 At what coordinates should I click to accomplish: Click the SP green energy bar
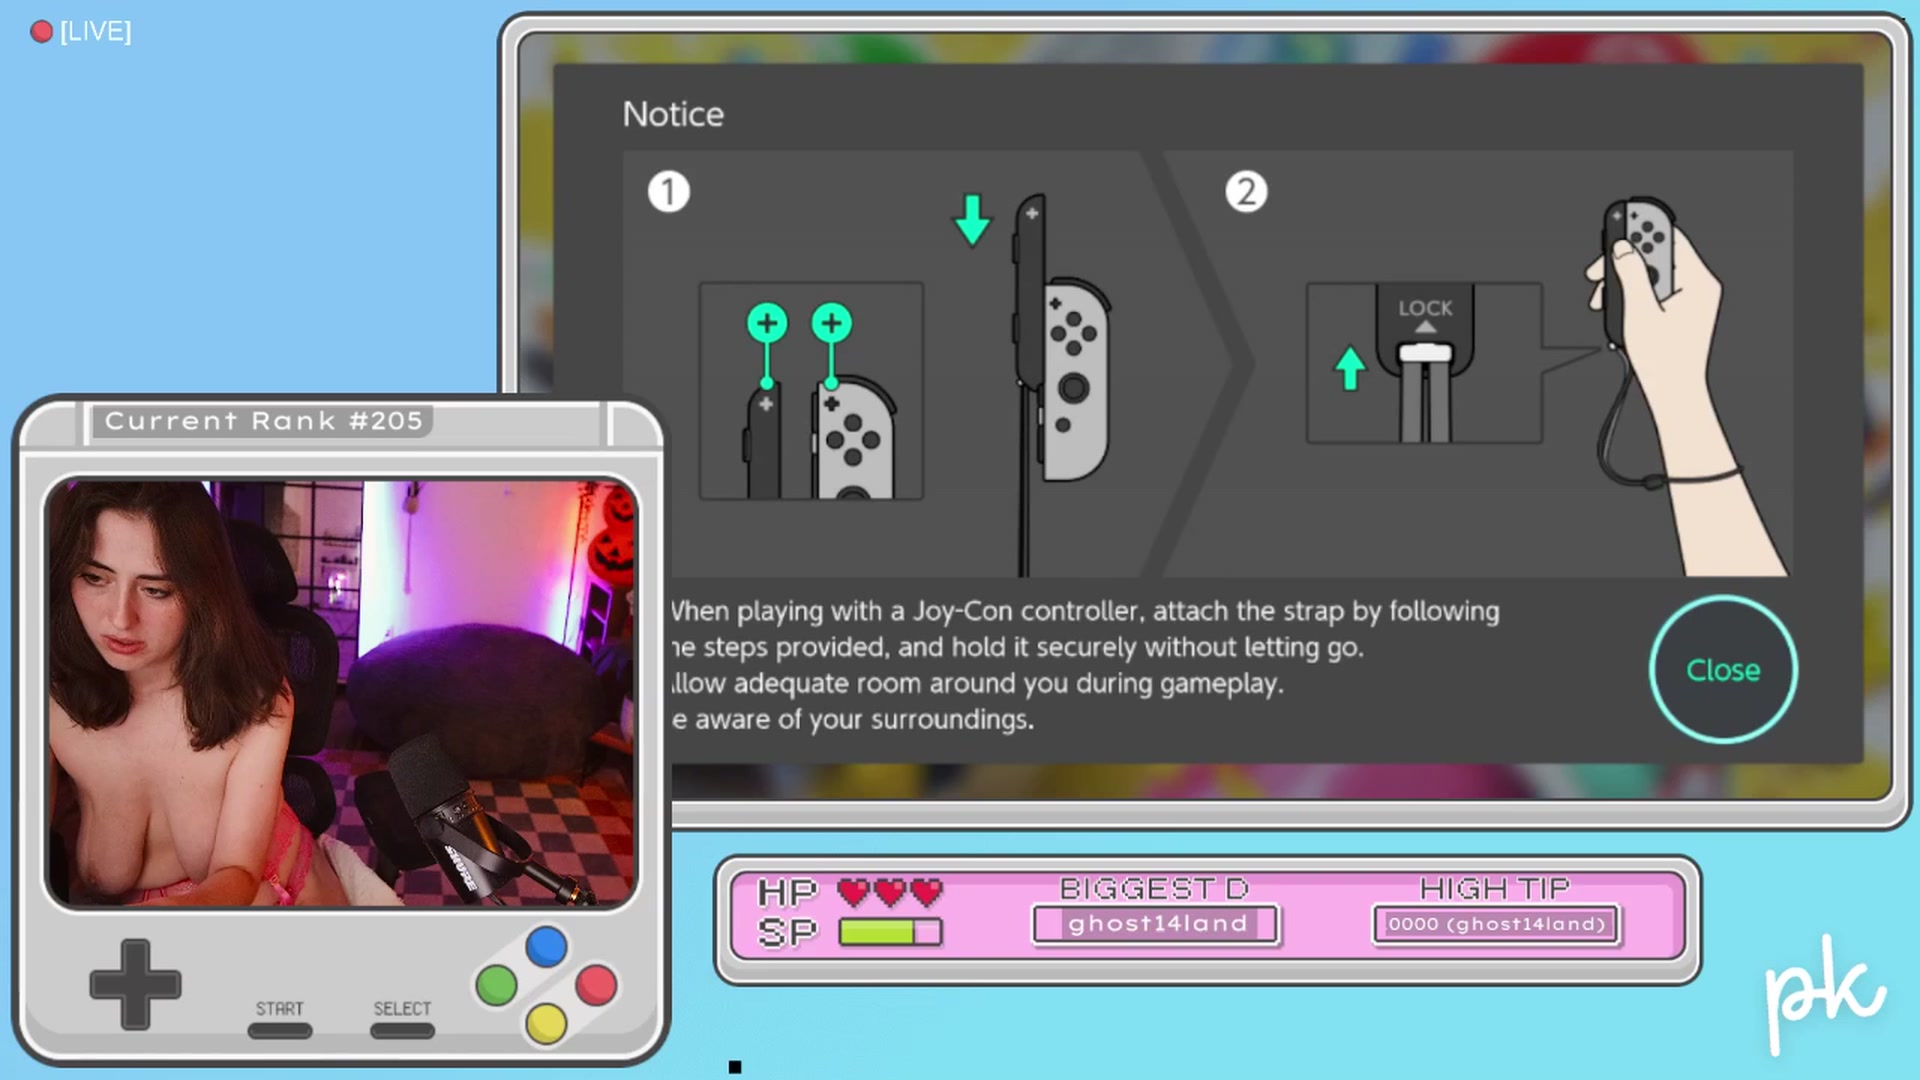point(890,932)
